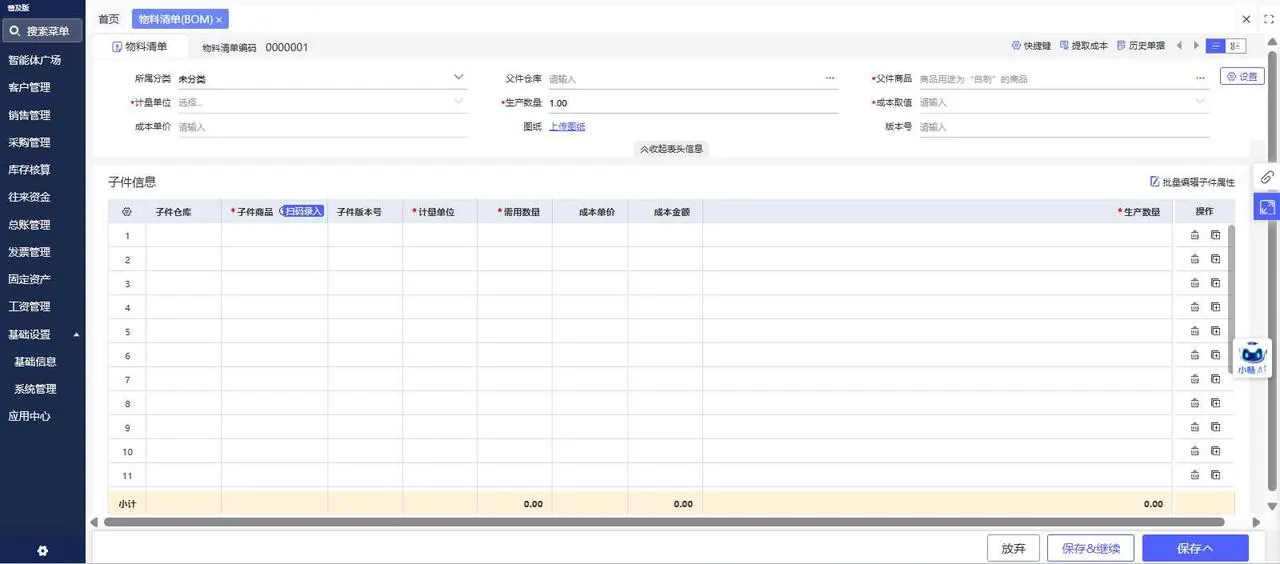Open the 父件商品 ellipsis picker
This screenshot has width=1280, height=564.
pos(1200,78)
